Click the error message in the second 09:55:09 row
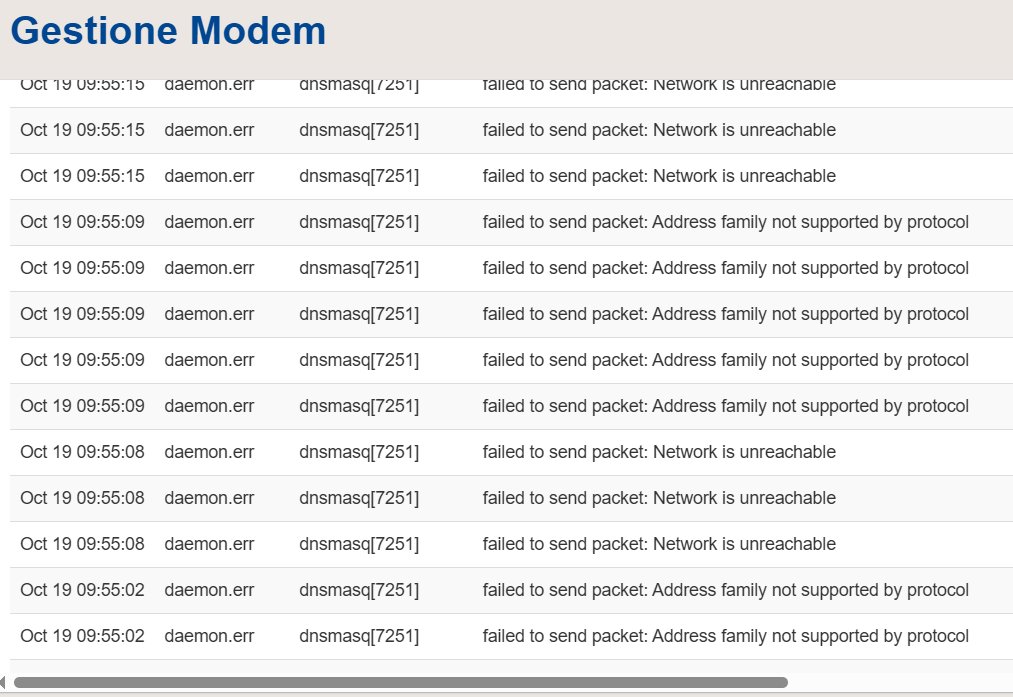The height and width of the screenshot is (697, 1013). [x=725, y=268]
